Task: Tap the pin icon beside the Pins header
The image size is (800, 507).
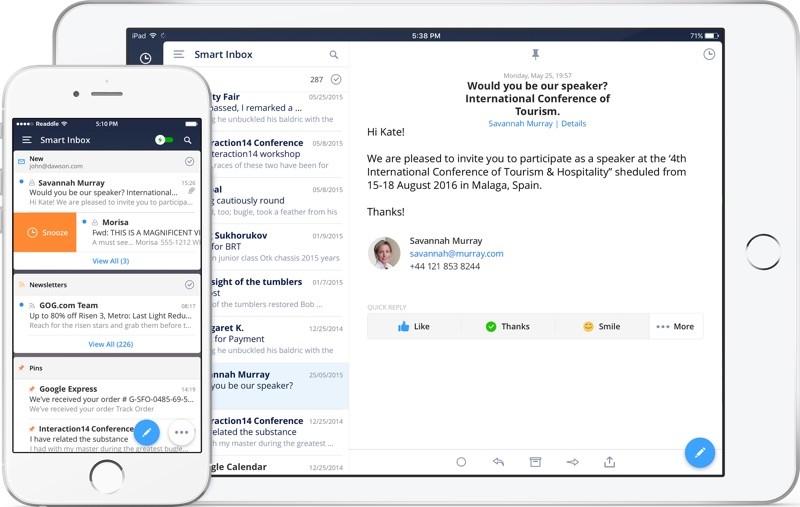Action: click(21, 368)
